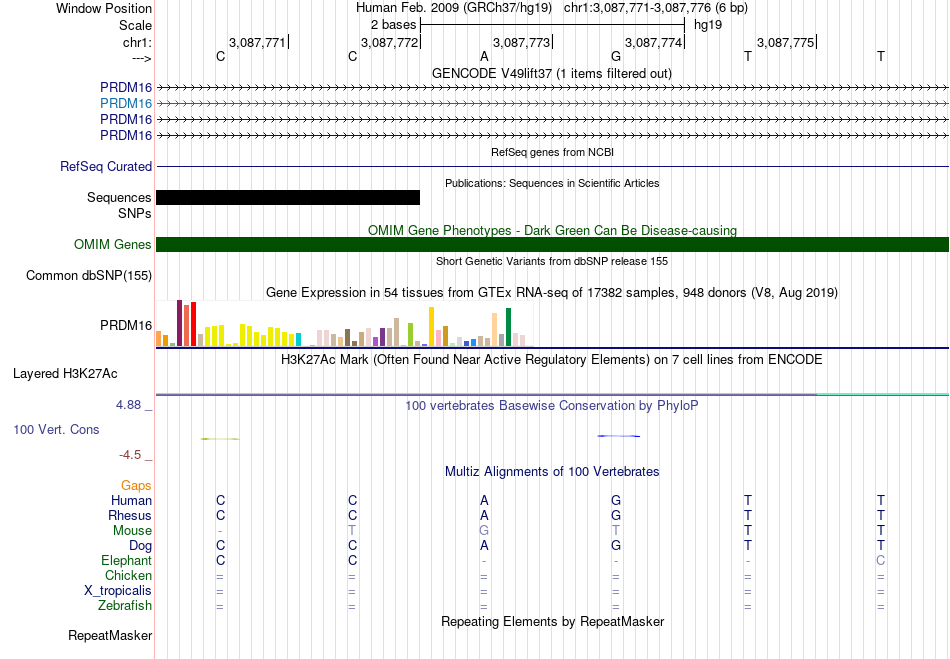Select the Zebrafish alignment row label
Viewport: 950px width, 659px height.
click(x=125, y=605)
